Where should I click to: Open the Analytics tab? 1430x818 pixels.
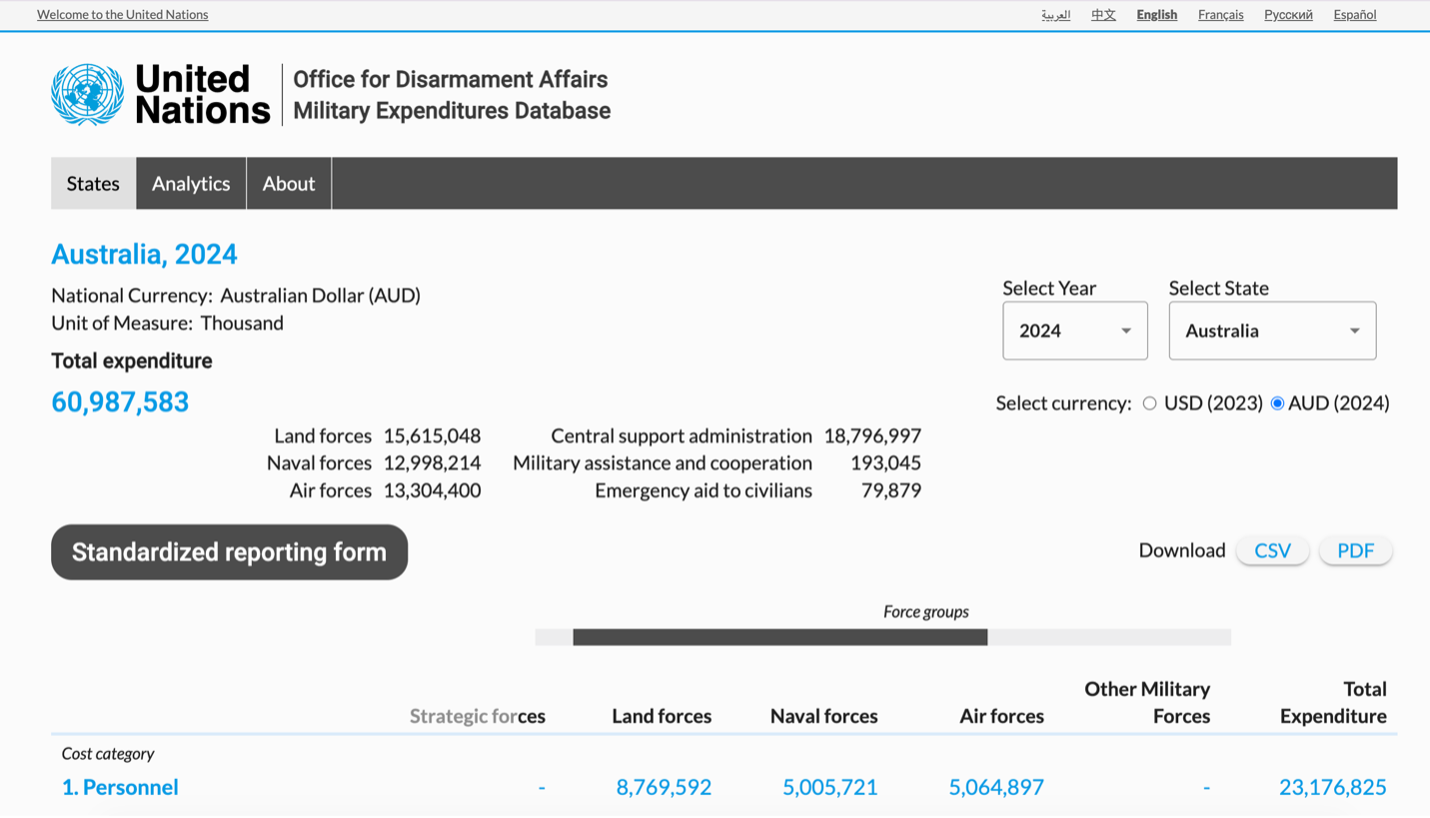point(191,183)
